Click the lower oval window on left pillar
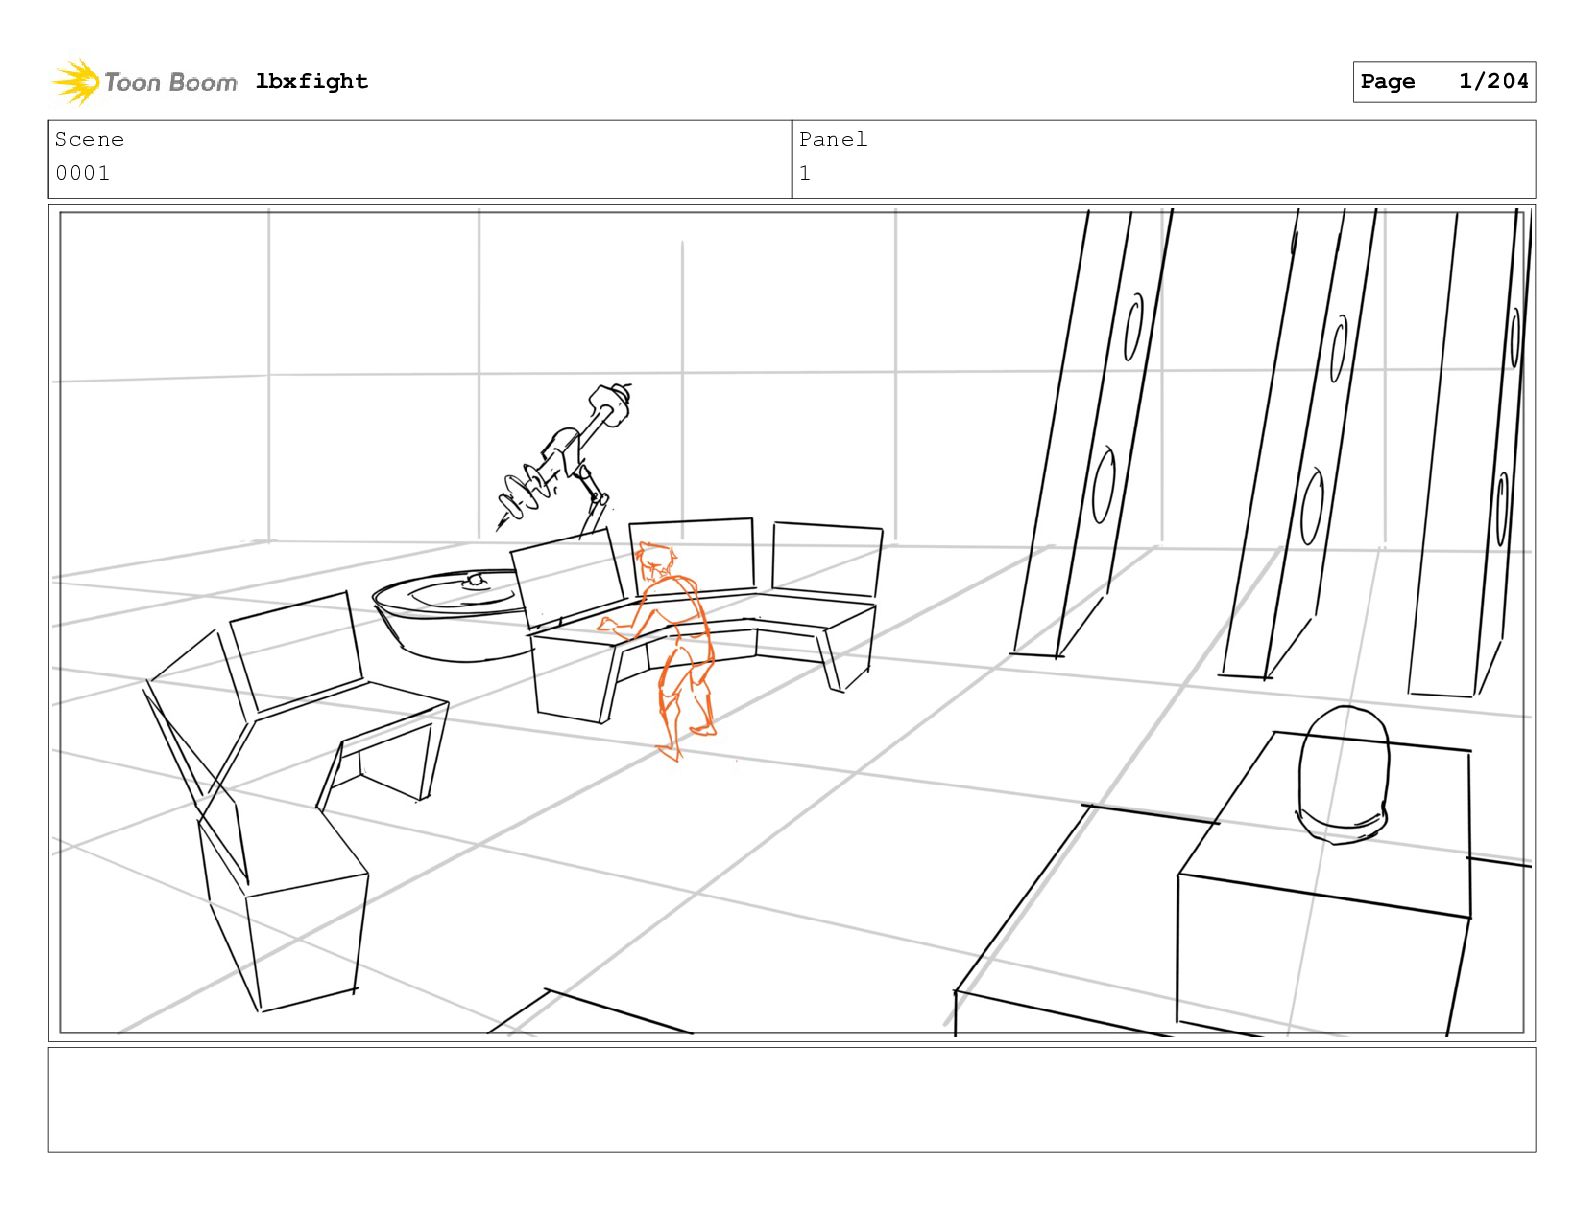 pyautogui.click(x=1104, y=486)
